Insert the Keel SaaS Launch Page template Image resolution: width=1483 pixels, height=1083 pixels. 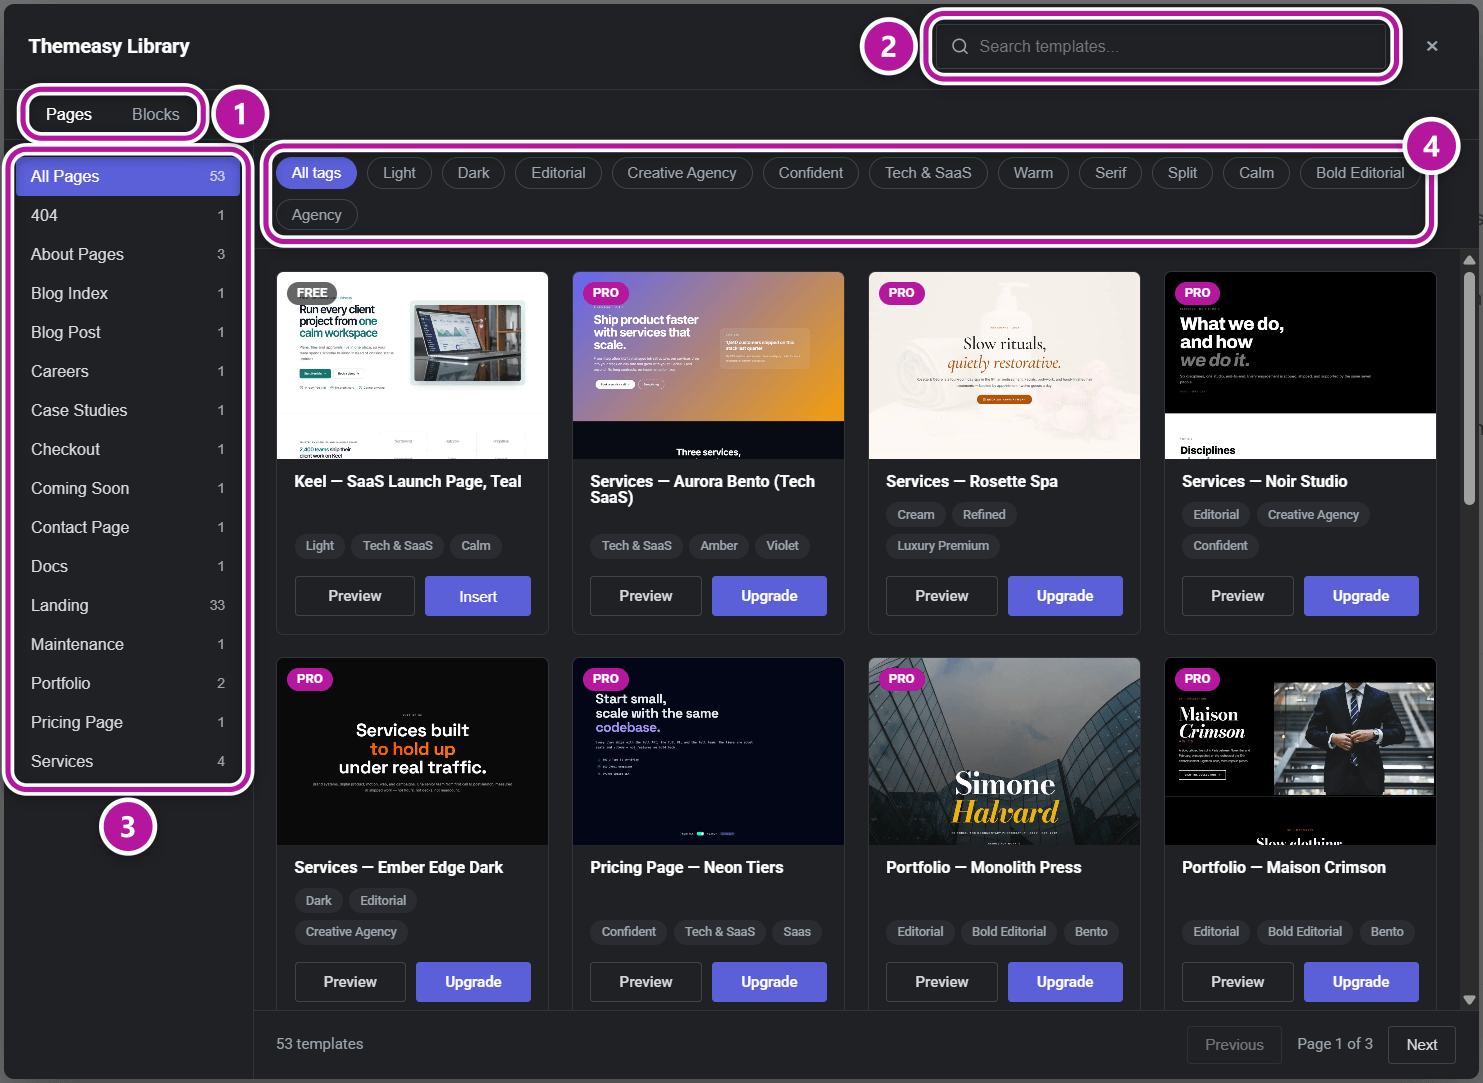tap(478, 596)
